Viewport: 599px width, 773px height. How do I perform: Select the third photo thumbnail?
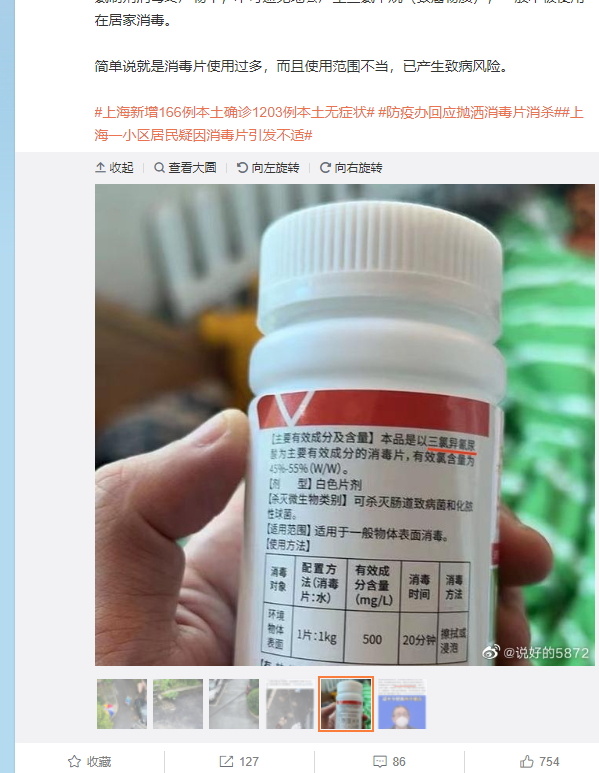pos(234,703)
